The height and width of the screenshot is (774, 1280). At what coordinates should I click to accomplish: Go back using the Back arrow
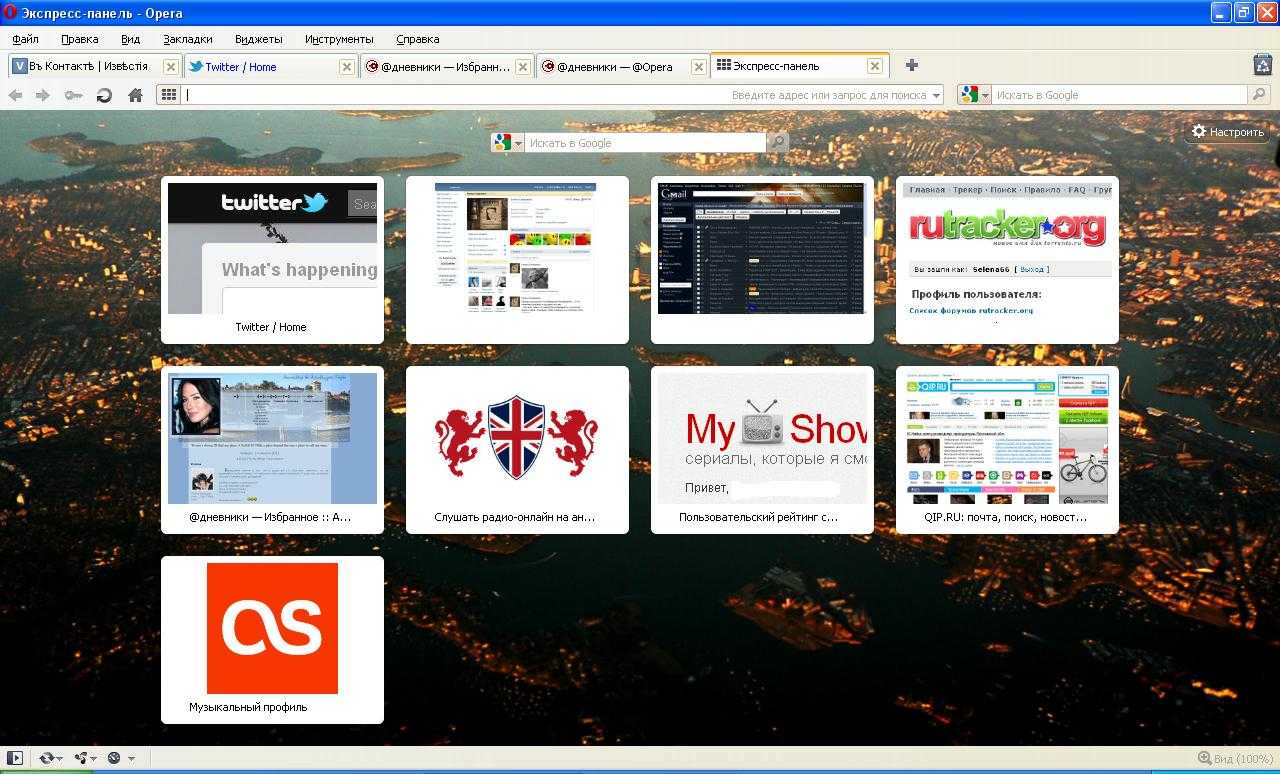tap(15, 95)
